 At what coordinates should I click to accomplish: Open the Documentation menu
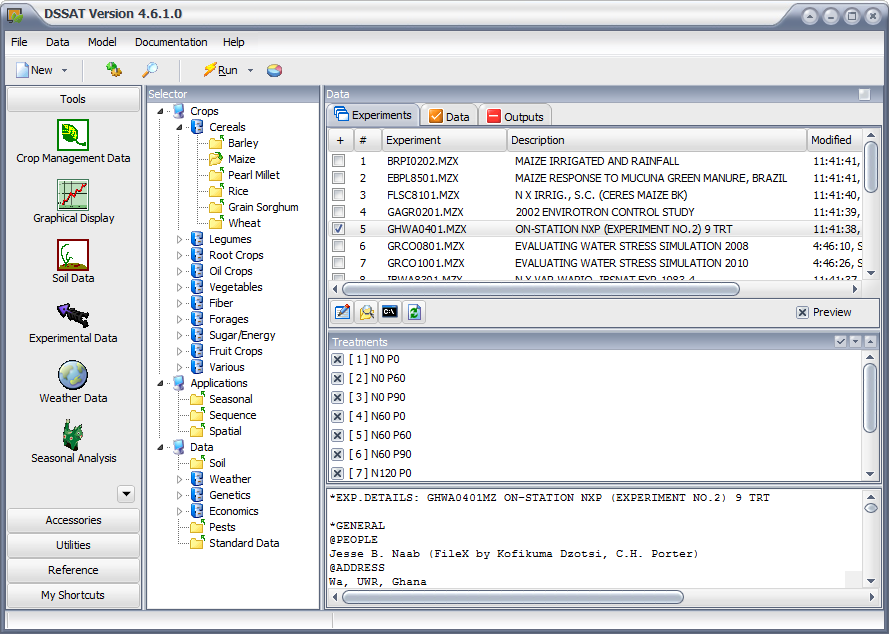point(171,42)
